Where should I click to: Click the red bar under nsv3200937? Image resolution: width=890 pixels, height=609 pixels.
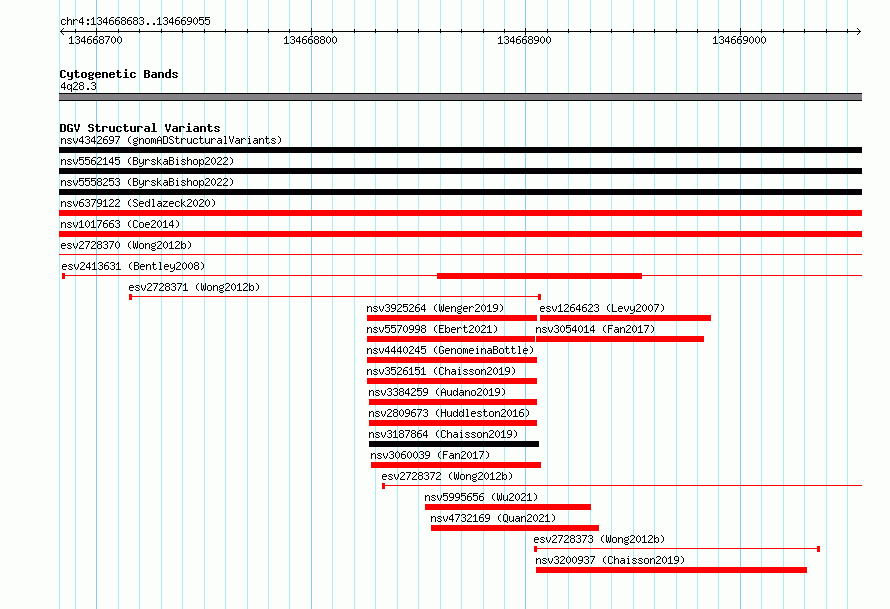(671, 570)
